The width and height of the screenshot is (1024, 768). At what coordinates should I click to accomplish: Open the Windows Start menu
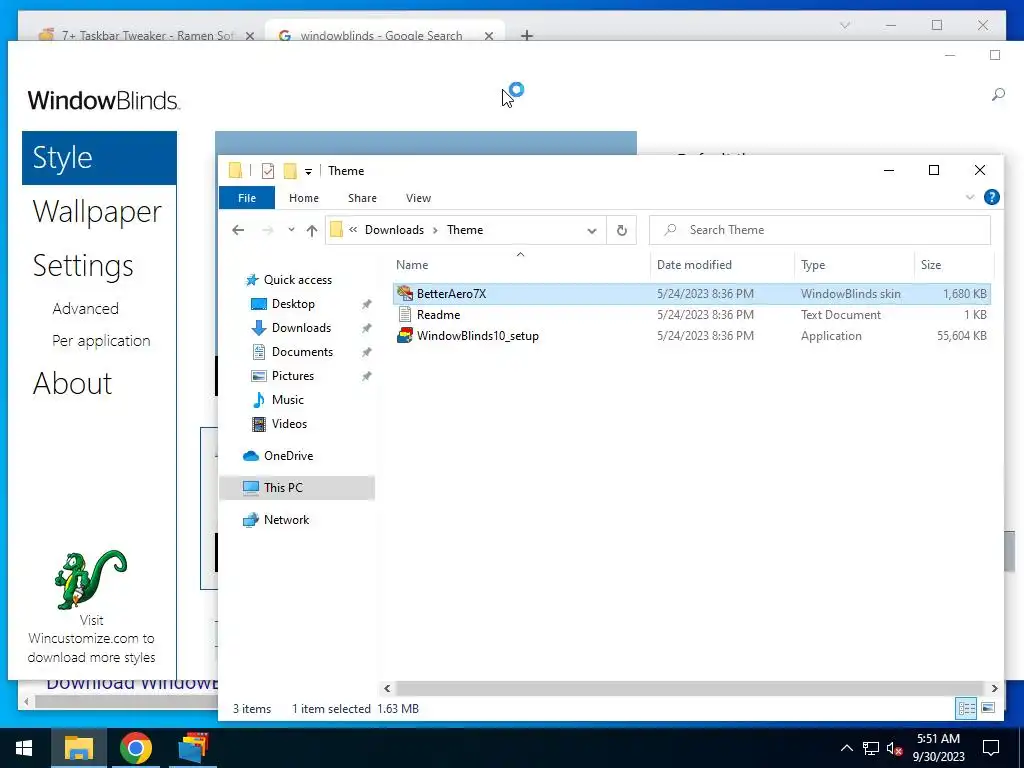(x=25, y=748)
